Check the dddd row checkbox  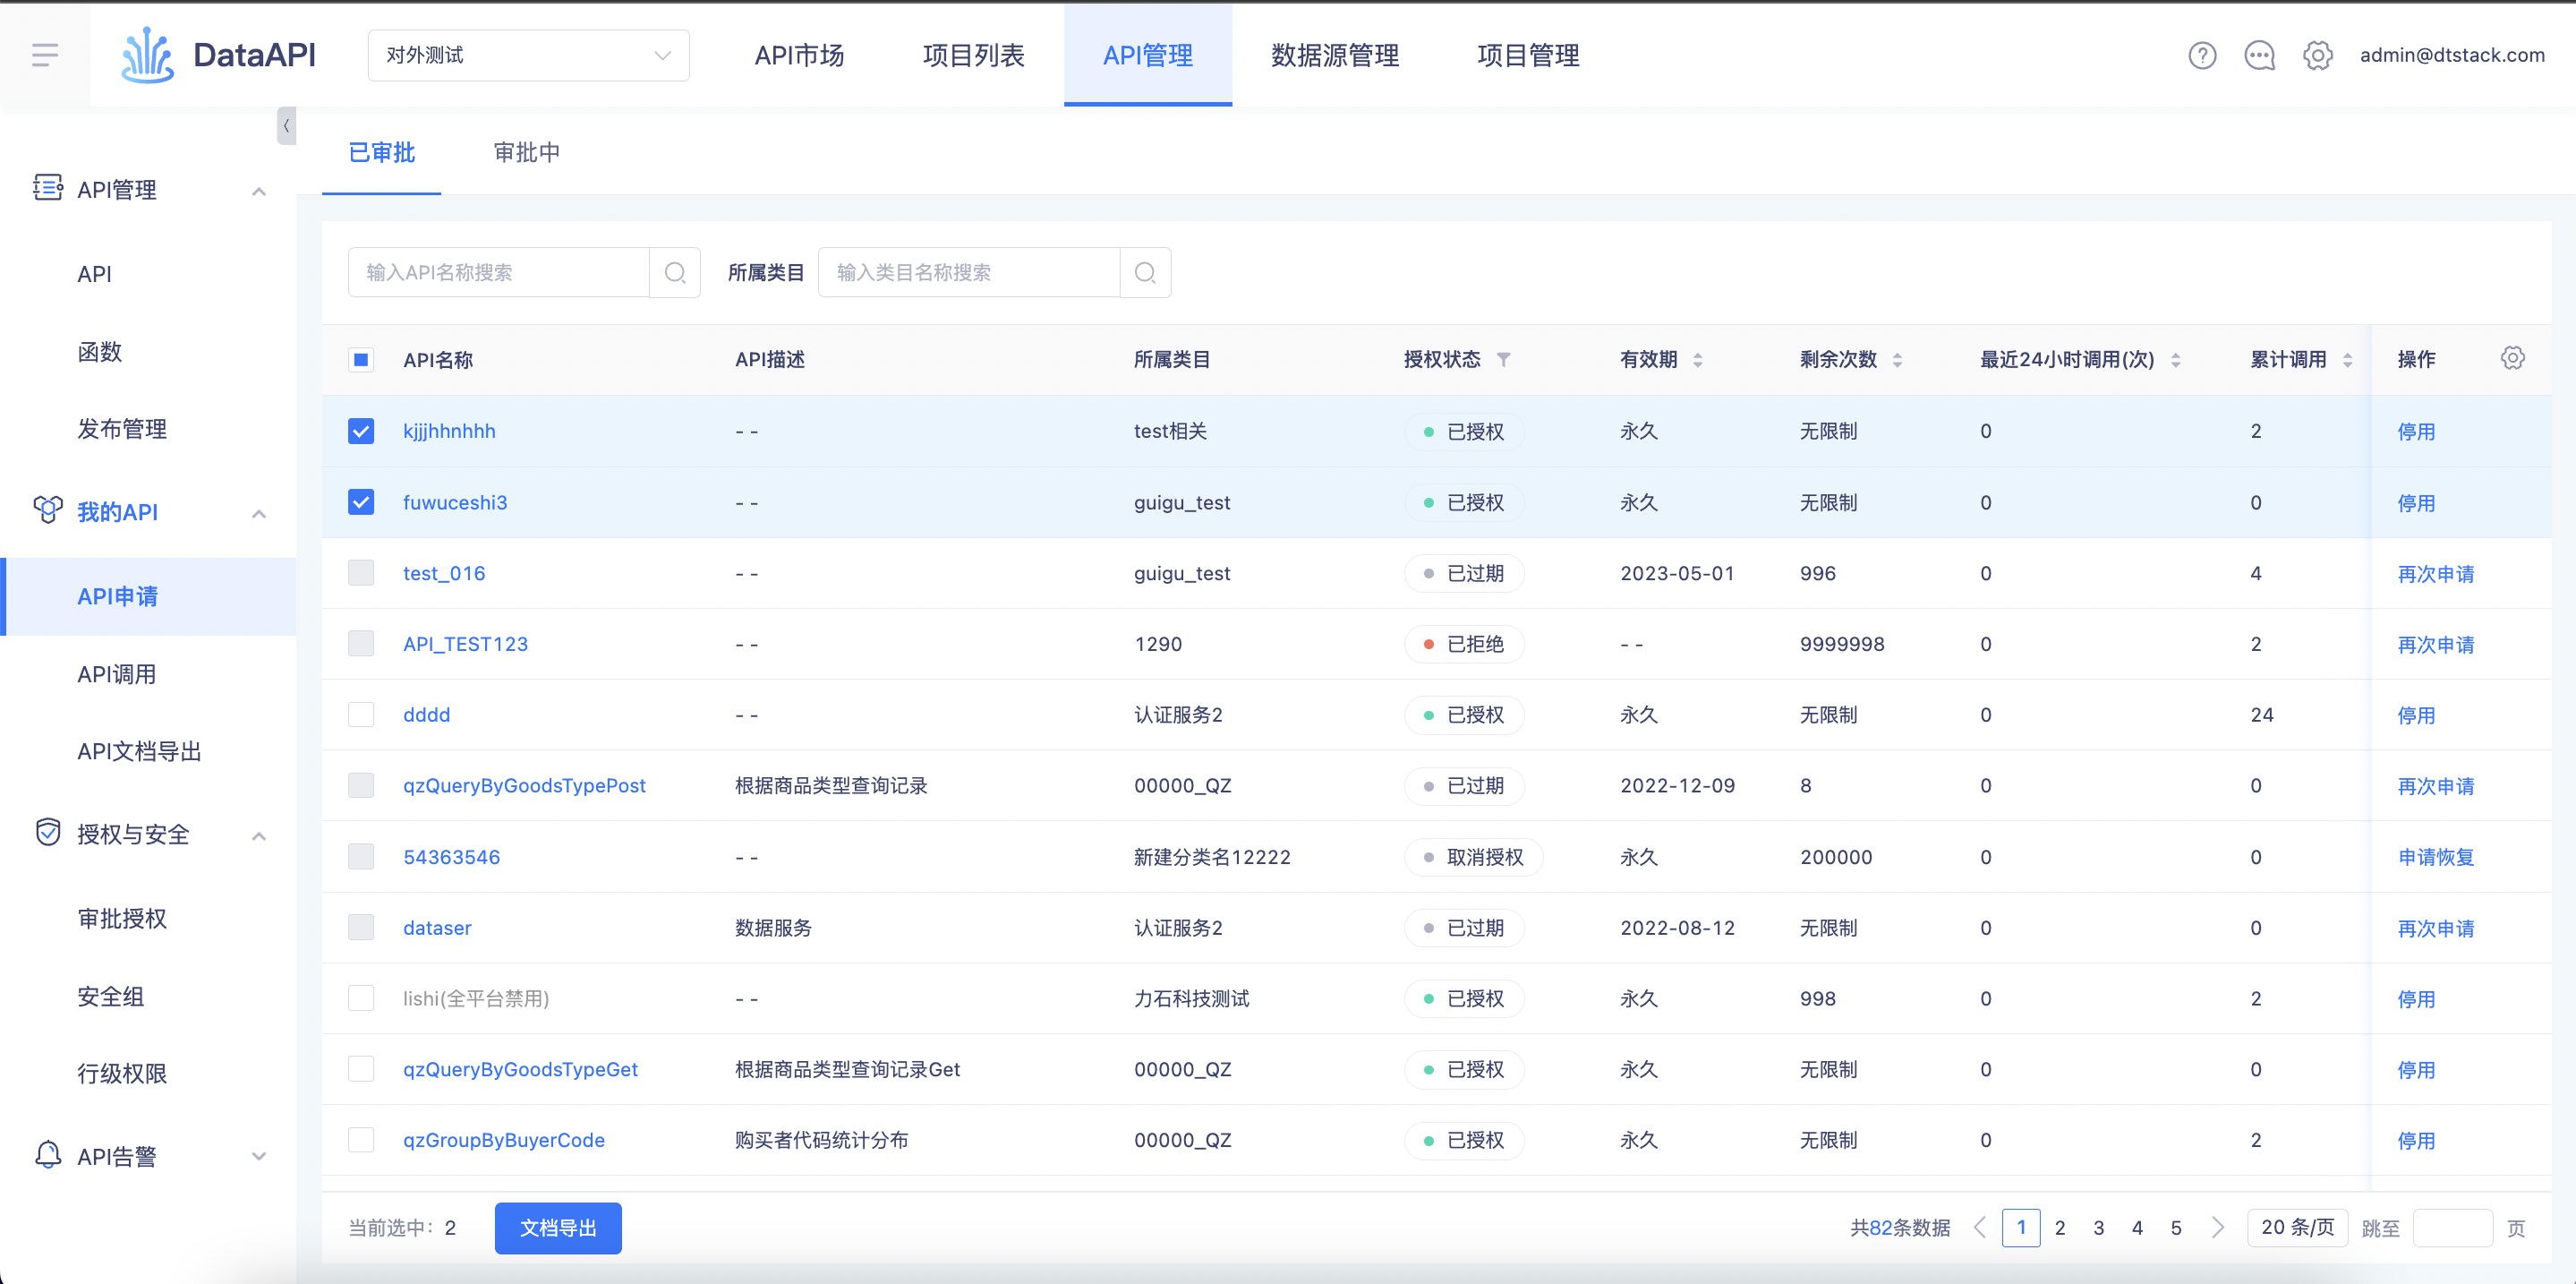pos(361,715)
